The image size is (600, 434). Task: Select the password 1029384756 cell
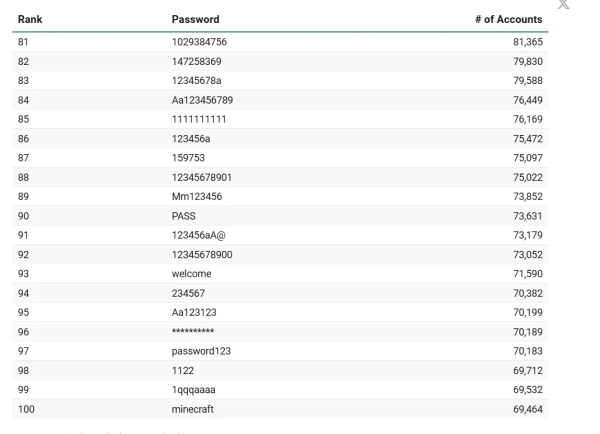pyautogui.click(x=201, y=41)
